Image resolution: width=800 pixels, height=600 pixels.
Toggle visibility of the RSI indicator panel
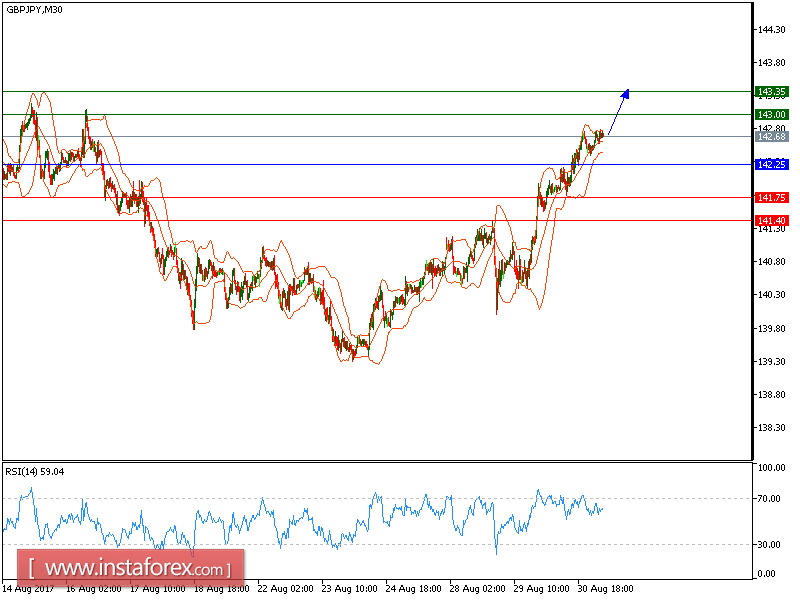375,515
